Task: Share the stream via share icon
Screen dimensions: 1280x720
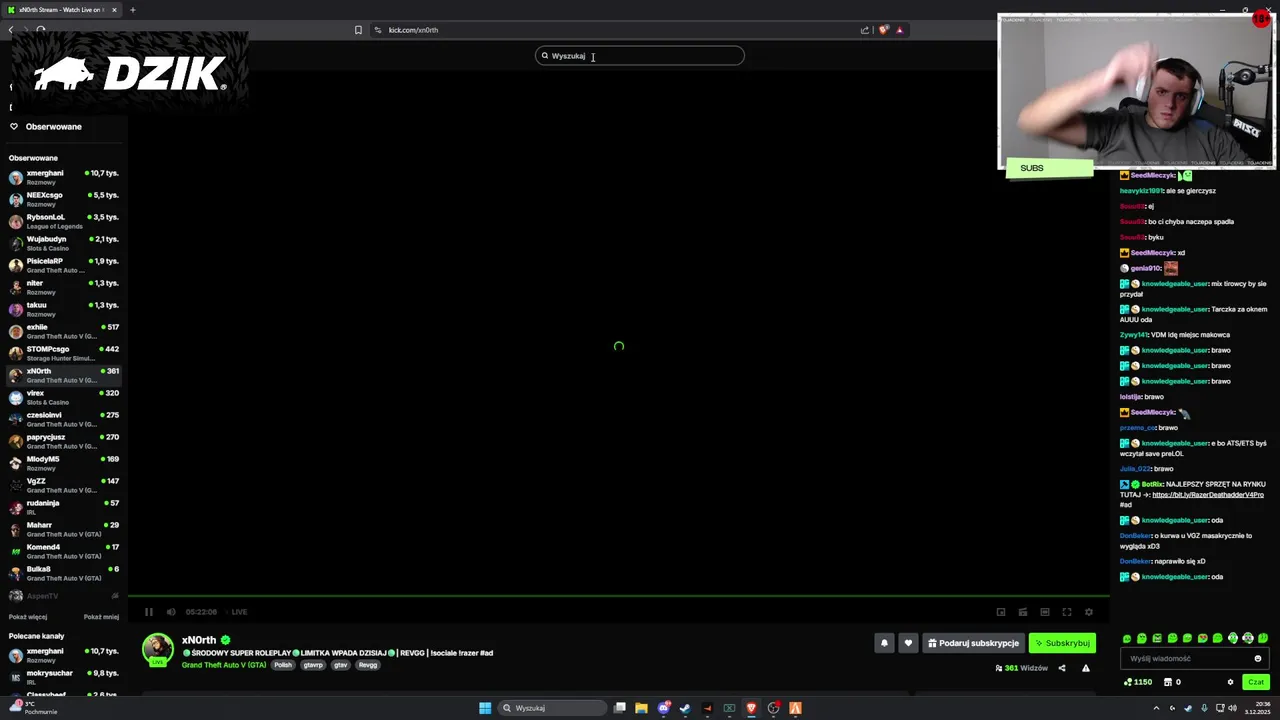Action: point(1062,668)
